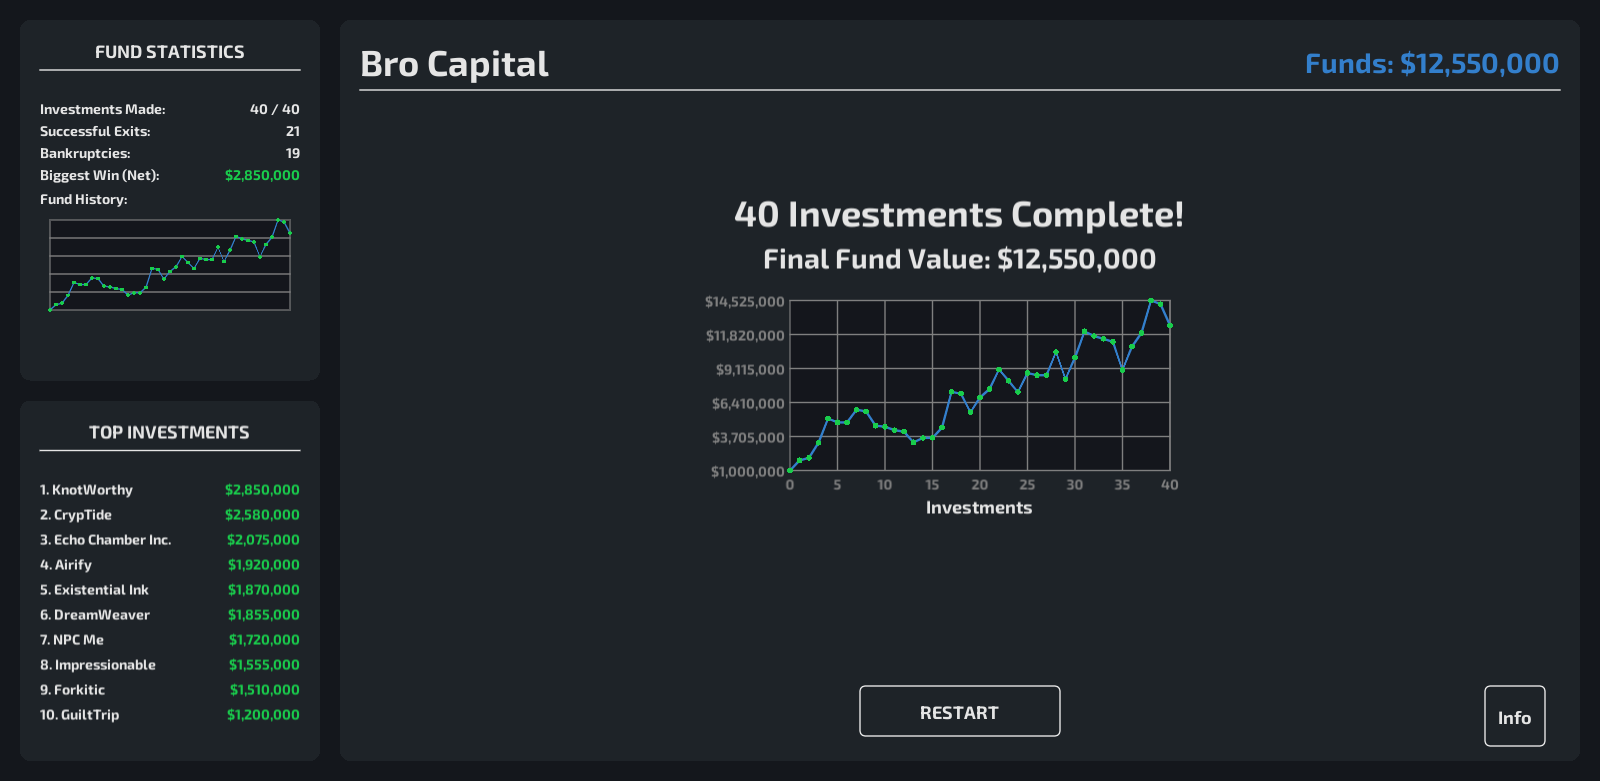Click the Fund History mini chart
The height and width of the screenshot is (781, 1600).
click(170, 265)
